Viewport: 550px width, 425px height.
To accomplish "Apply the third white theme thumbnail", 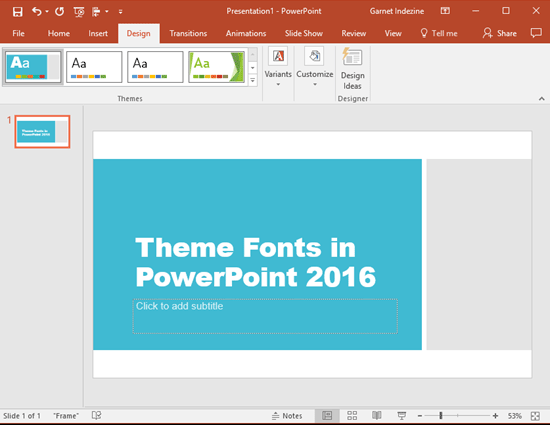I will tap(155, 67).
